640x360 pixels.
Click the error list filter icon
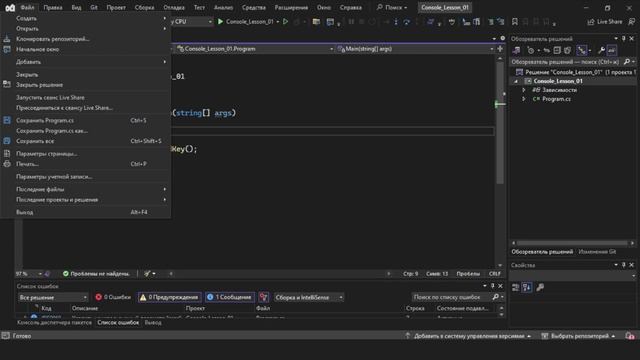(264, 297)
